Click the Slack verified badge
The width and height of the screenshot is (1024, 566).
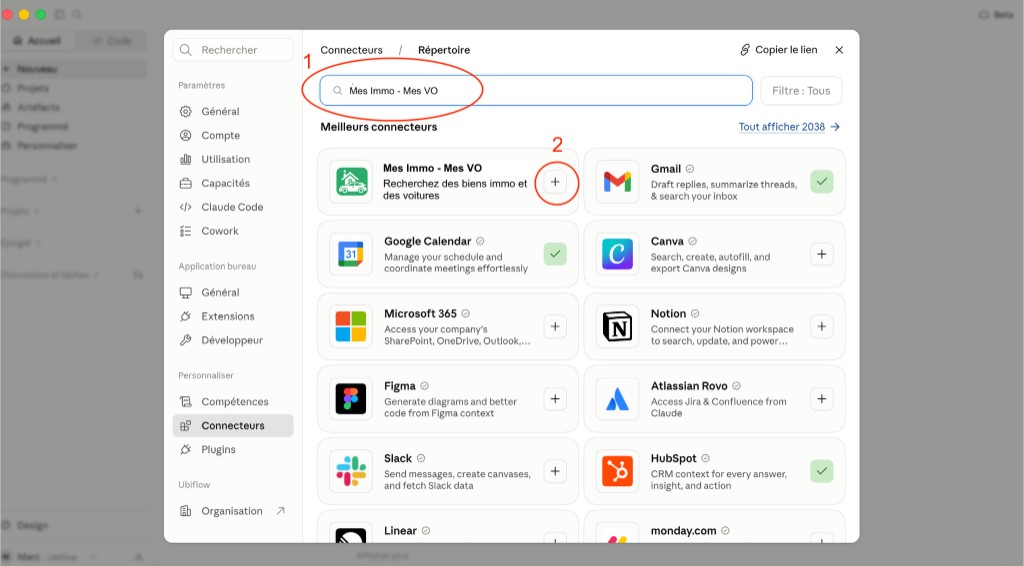pyautogui.click(x=421, y=459)
